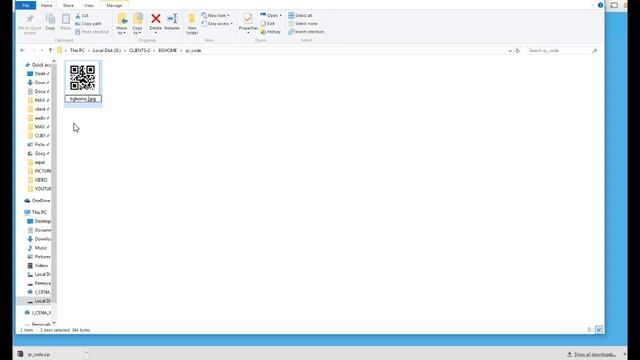The width and height of the screenshot is (640, 360).
Task: Click Select none in the ribbon
Action: click(x=302, y=24)
